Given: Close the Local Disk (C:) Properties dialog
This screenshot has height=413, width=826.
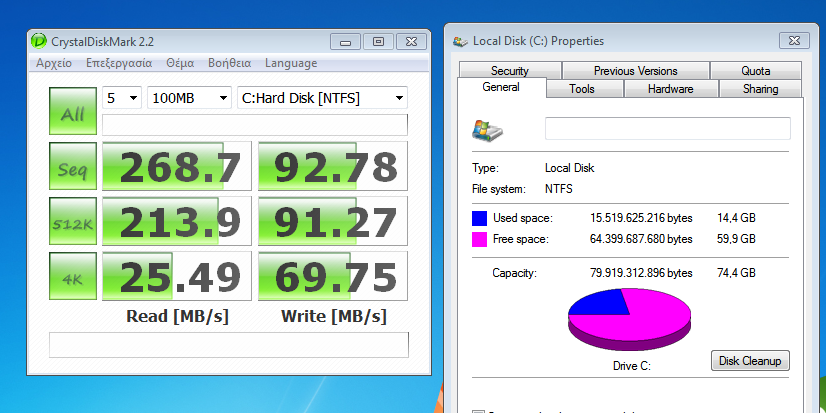Looking at the screenshot, I should 794,41.
